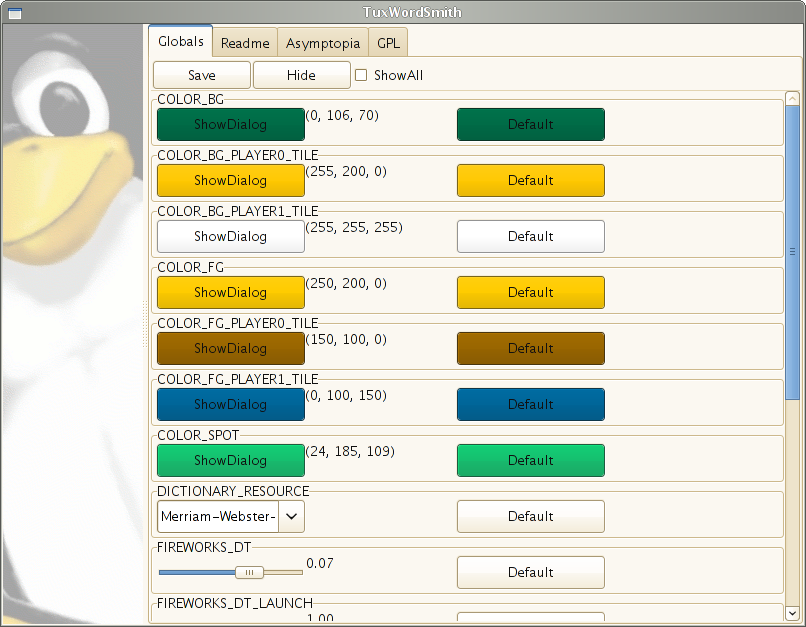This screenshot has width=806, height=627.
Task: Open ShowDialog for COLOR_FG_PLAYER1_TILE
Action: [230, 404]
